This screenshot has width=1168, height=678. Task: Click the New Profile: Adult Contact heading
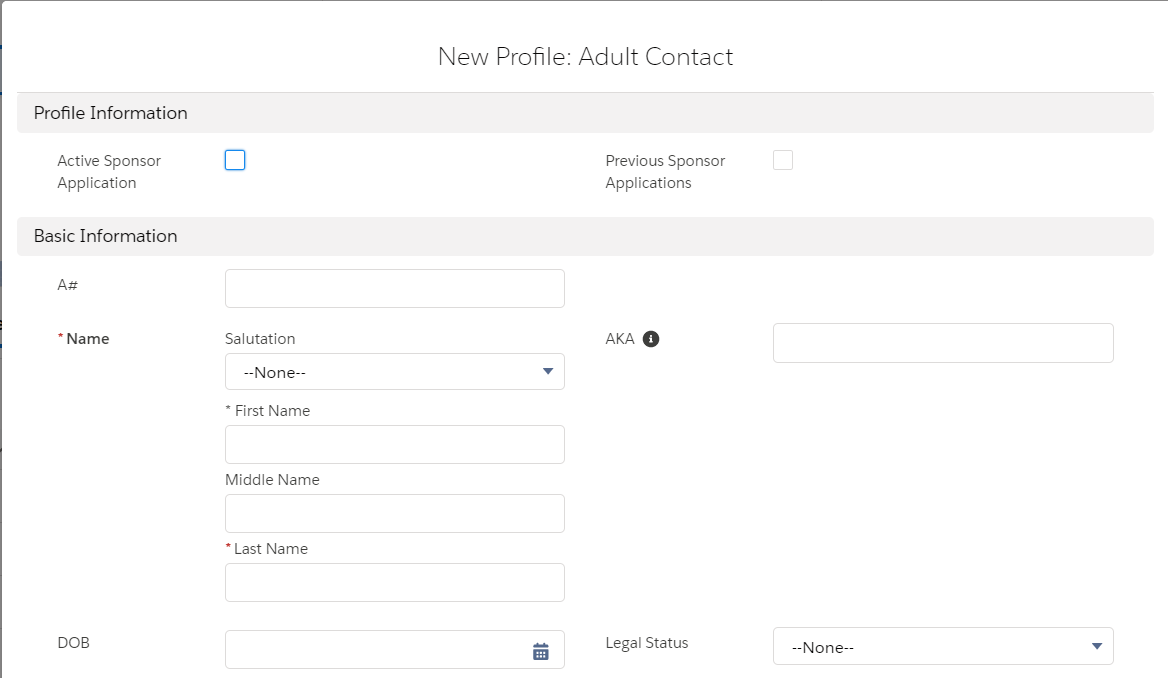[585, 57]
